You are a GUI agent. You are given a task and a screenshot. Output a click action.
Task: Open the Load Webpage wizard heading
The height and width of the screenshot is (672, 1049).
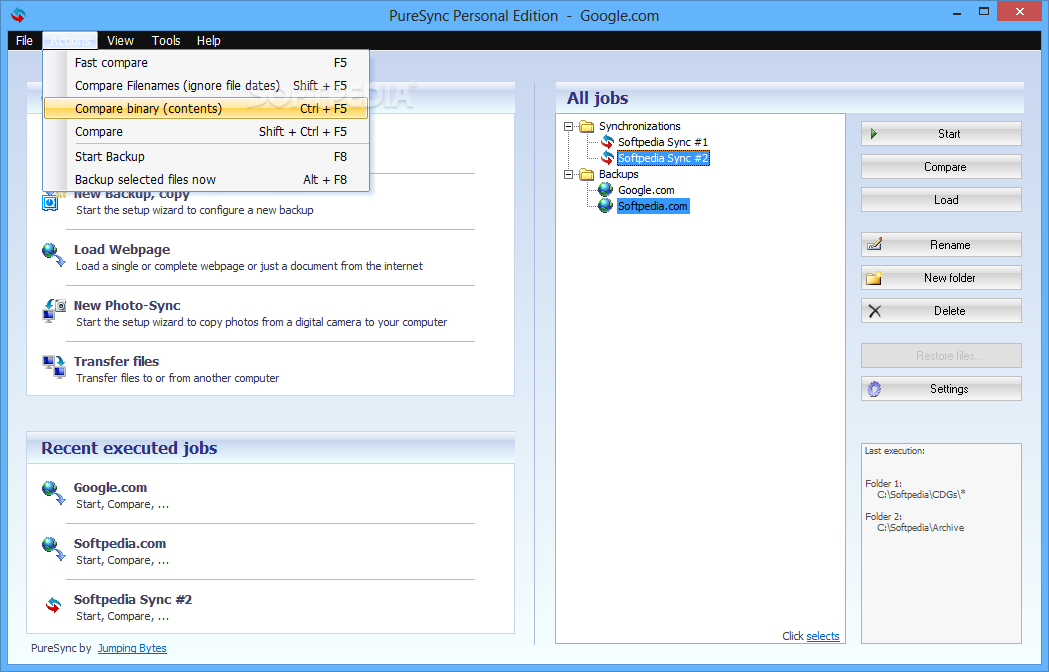[122, 249]
